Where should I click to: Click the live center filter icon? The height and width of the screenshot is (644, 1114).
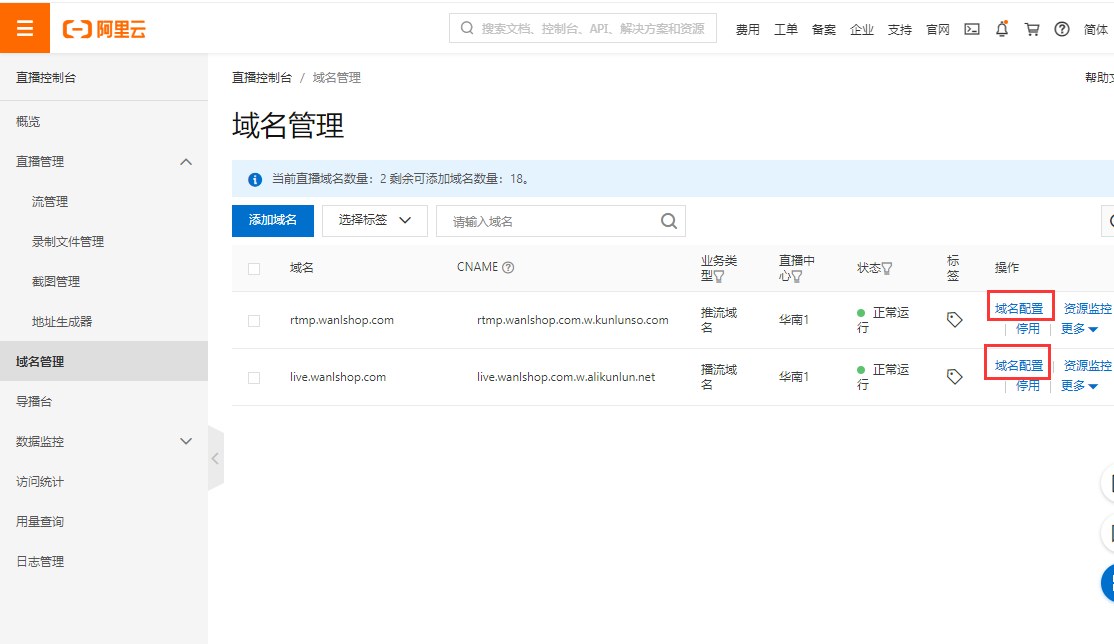(x=796, y=277)
